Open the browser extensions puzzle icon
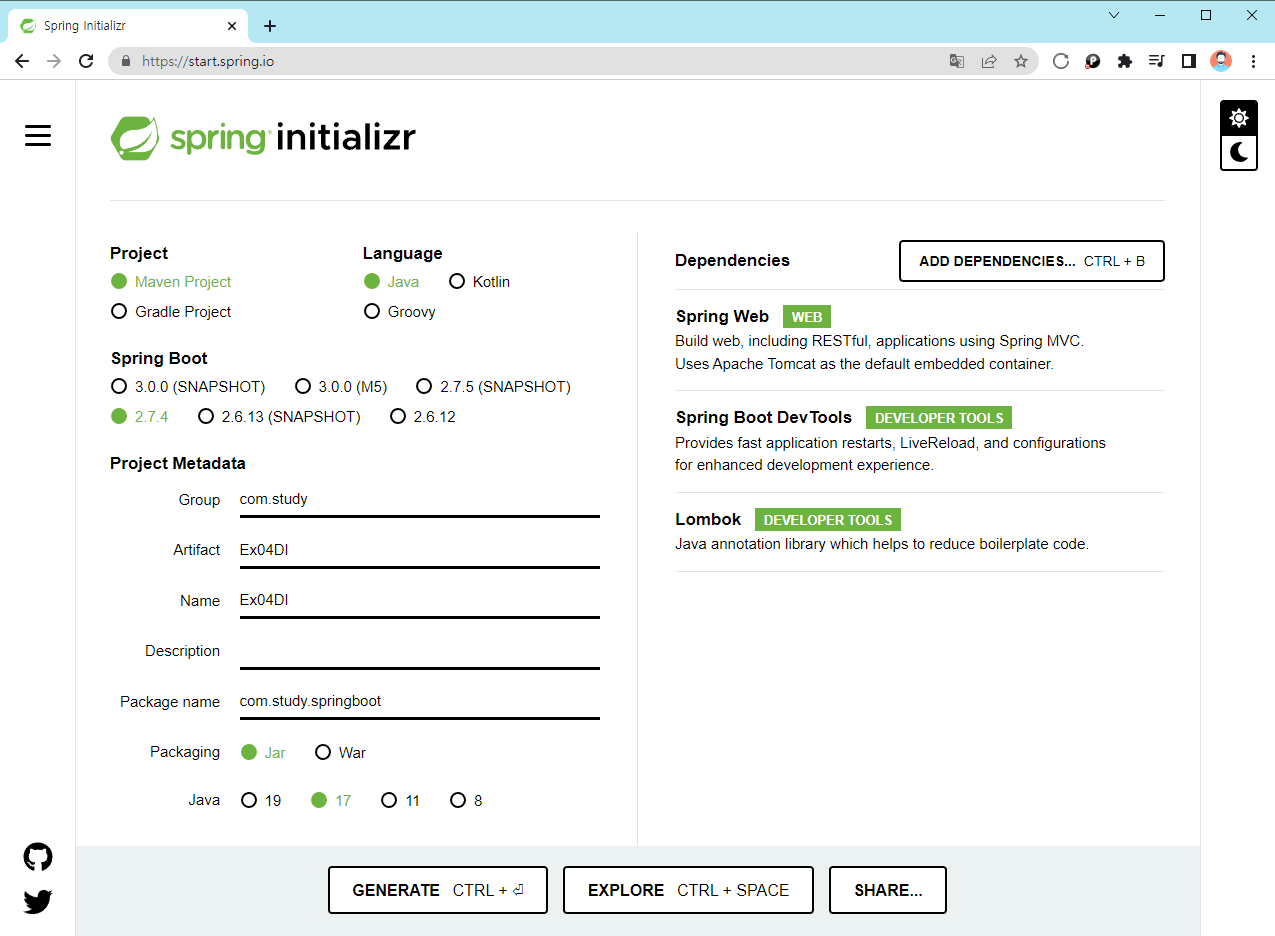Screen dimensions: 1275x936 [1125, 61]
